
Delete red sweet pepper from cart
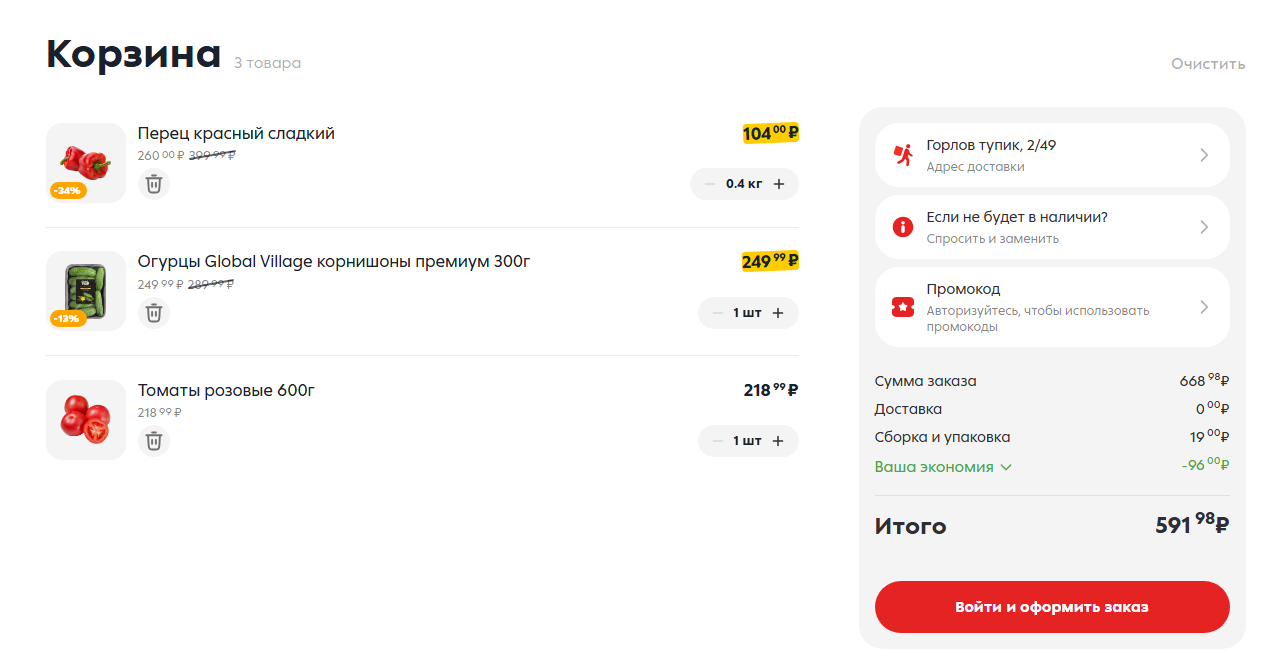pos(154,185)
